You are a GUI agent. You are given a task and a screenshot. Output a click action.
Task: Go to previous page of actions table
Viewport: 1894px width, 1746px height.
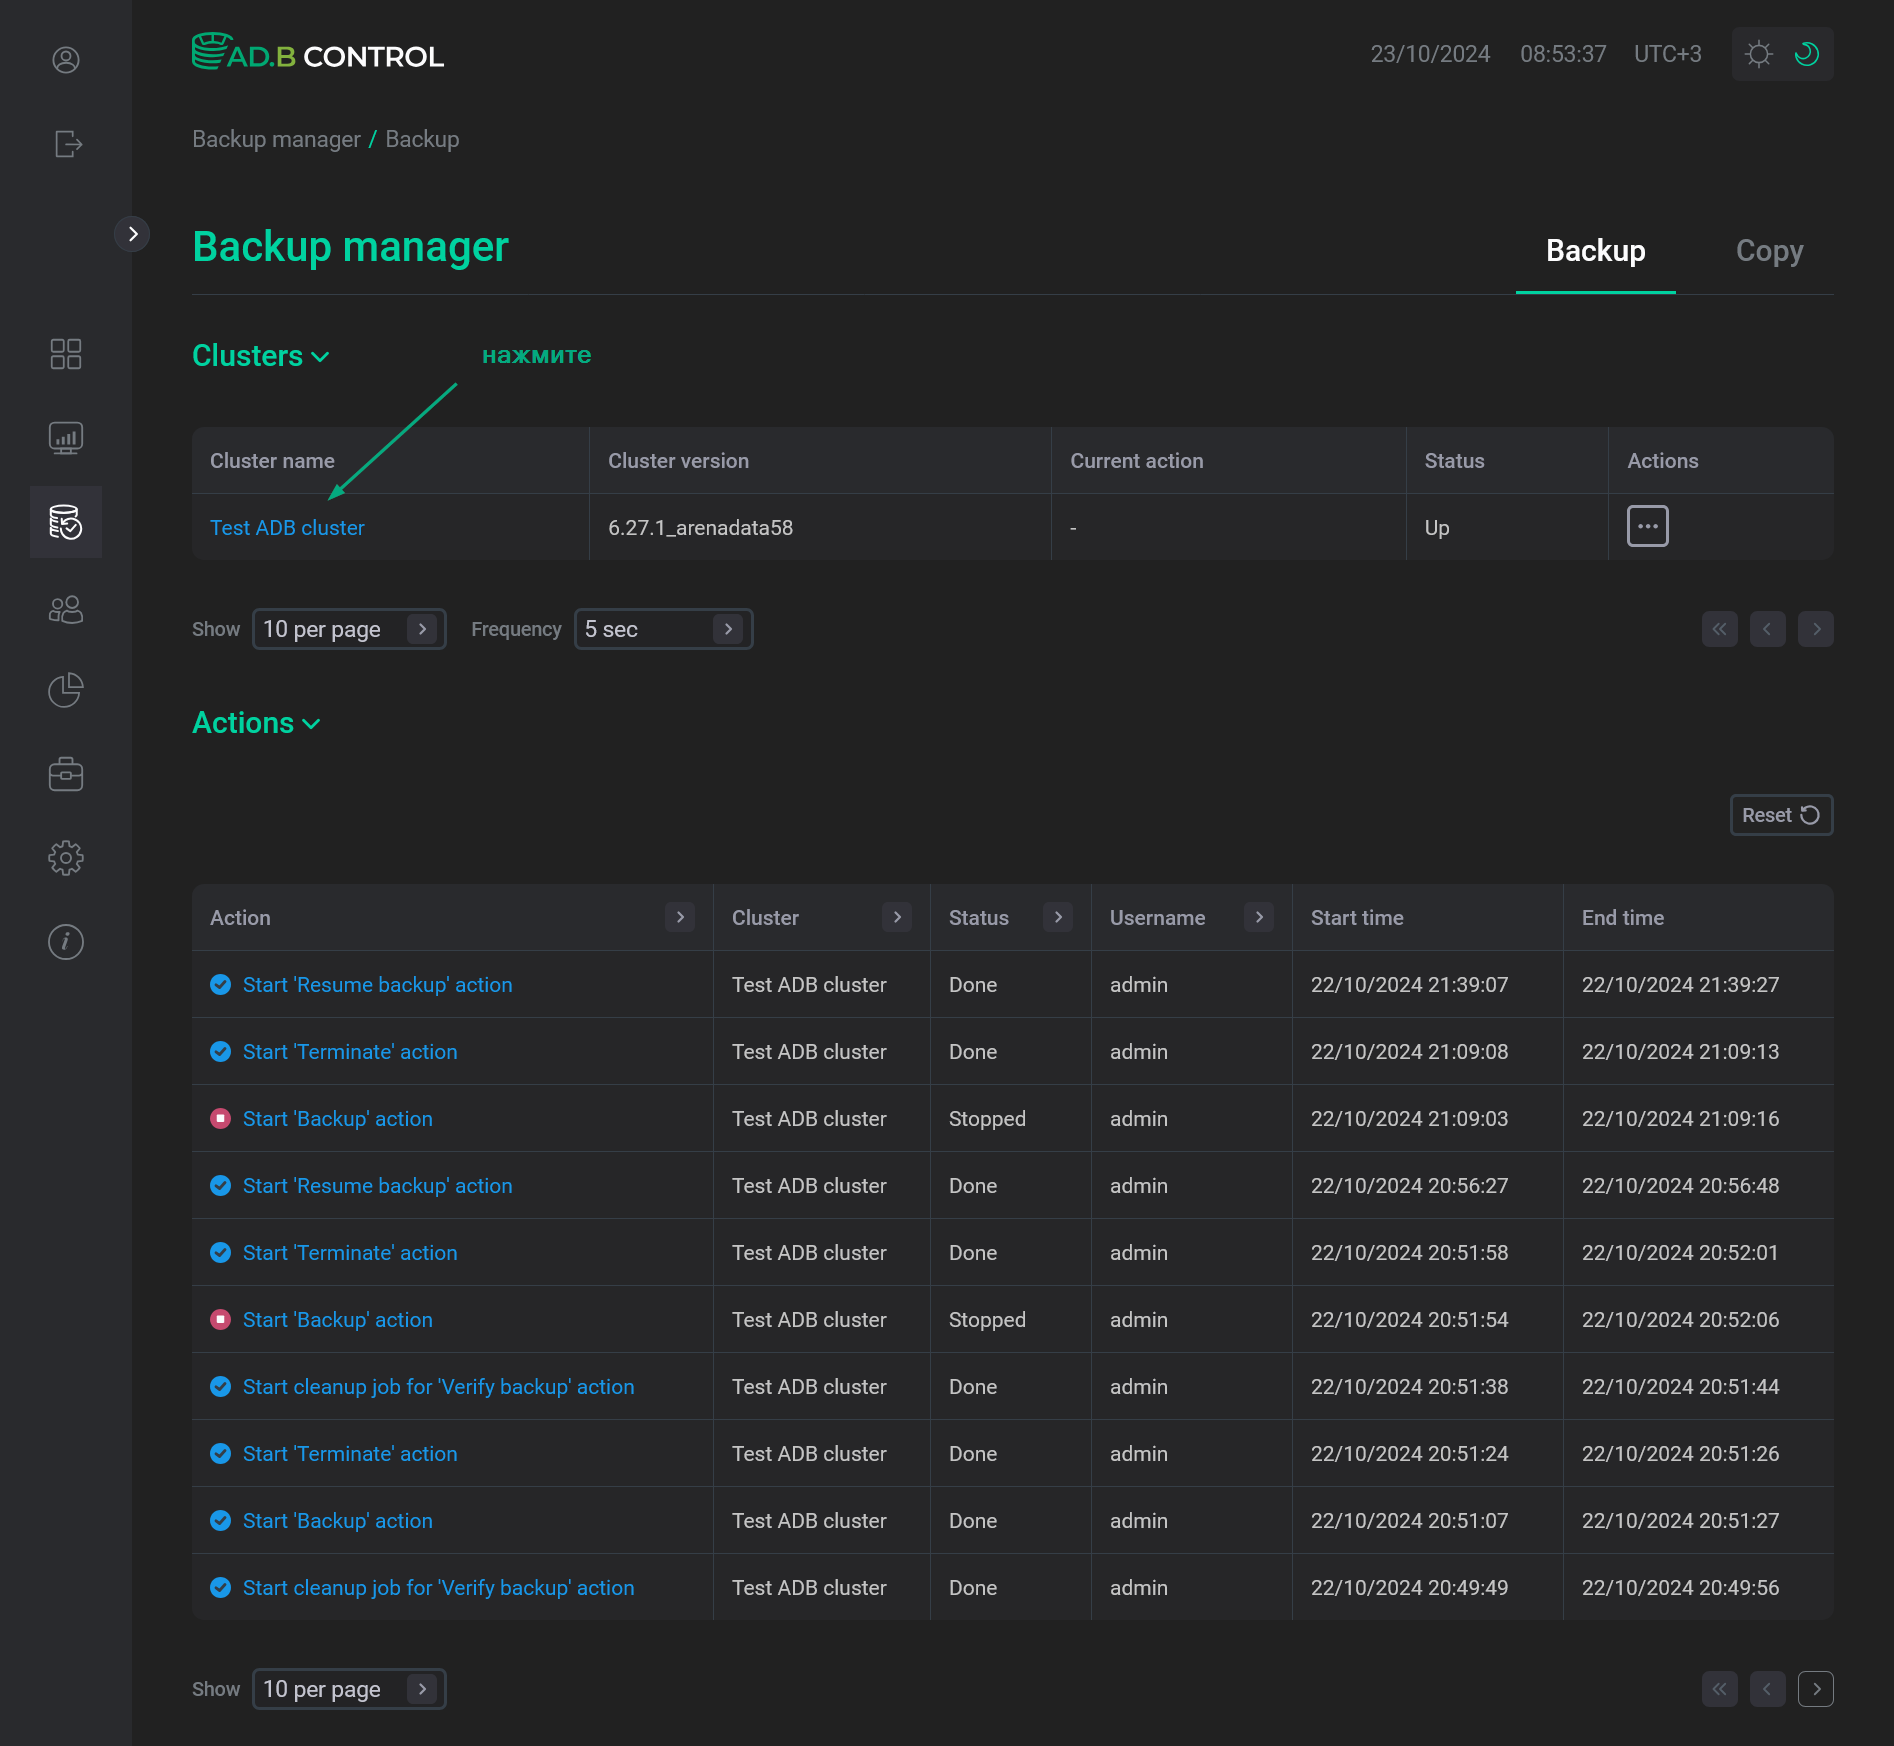click(1767, 1689)
